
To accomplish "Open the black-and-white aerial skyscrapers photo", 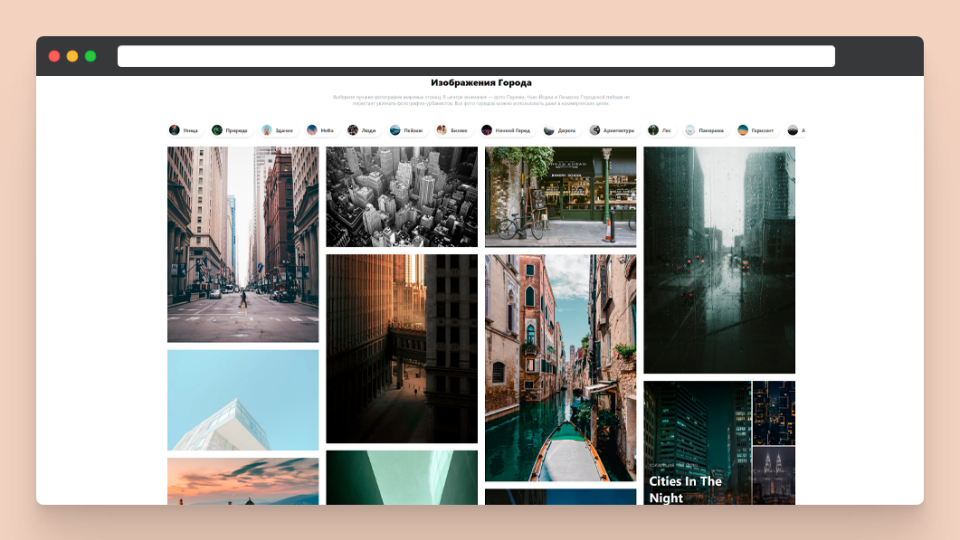I will tap(402, 197).
